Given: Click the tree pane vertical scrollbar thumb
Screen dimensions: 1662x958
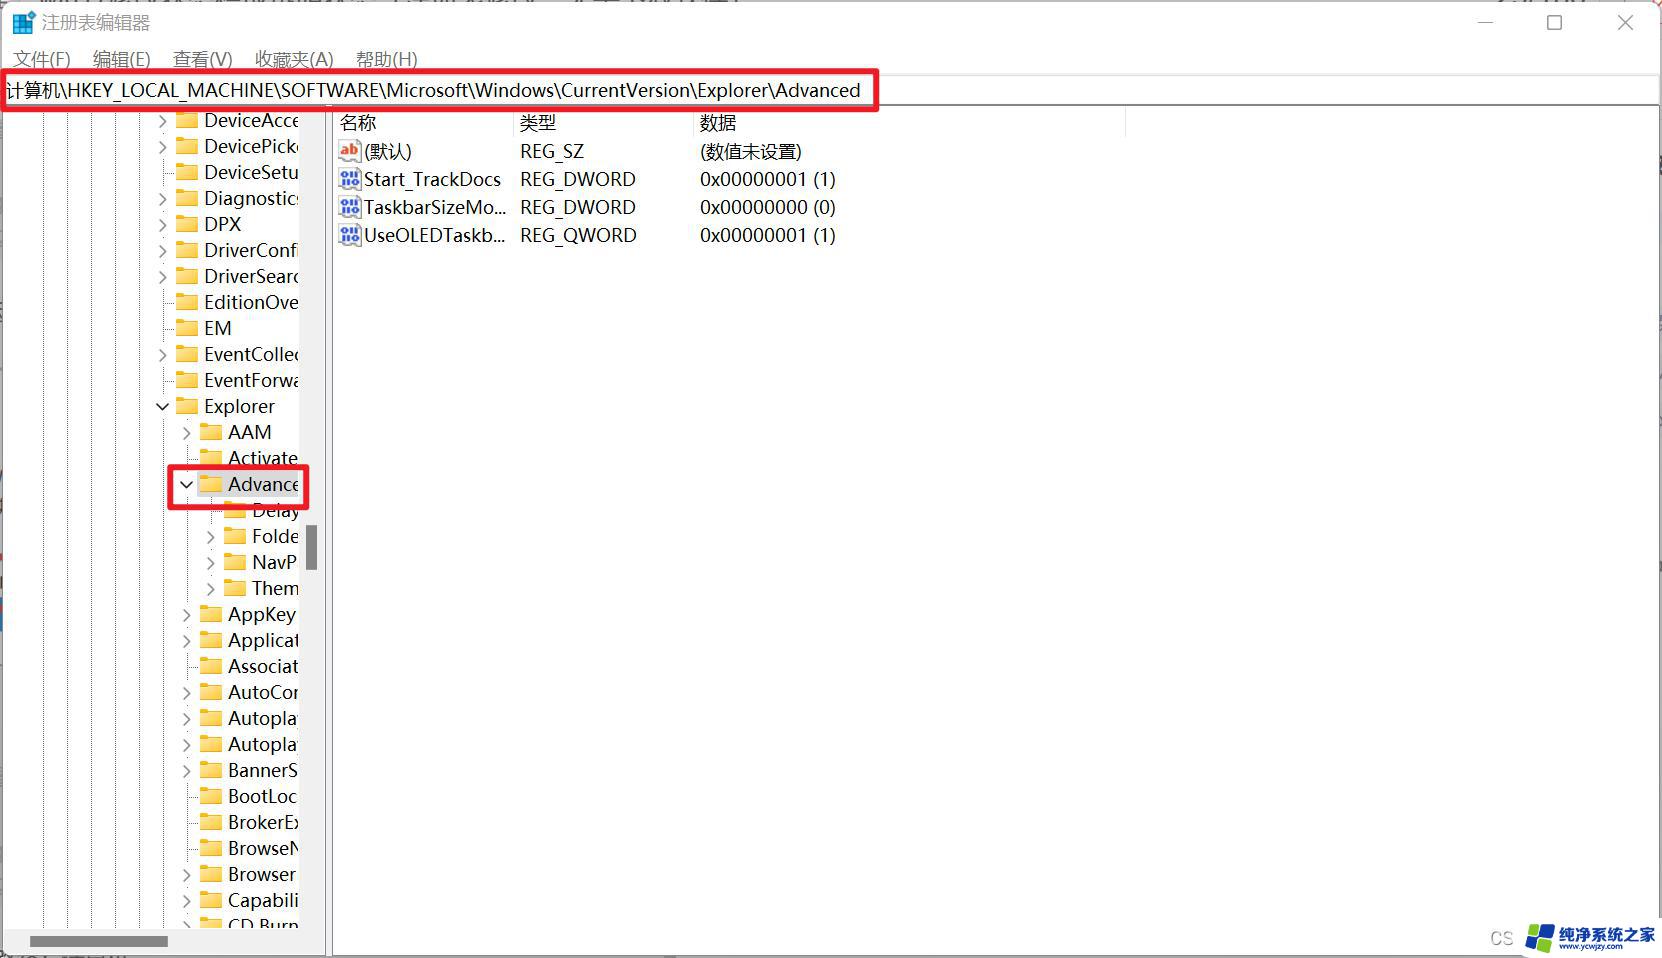Looking at the screenshot, I should (312, 548).
